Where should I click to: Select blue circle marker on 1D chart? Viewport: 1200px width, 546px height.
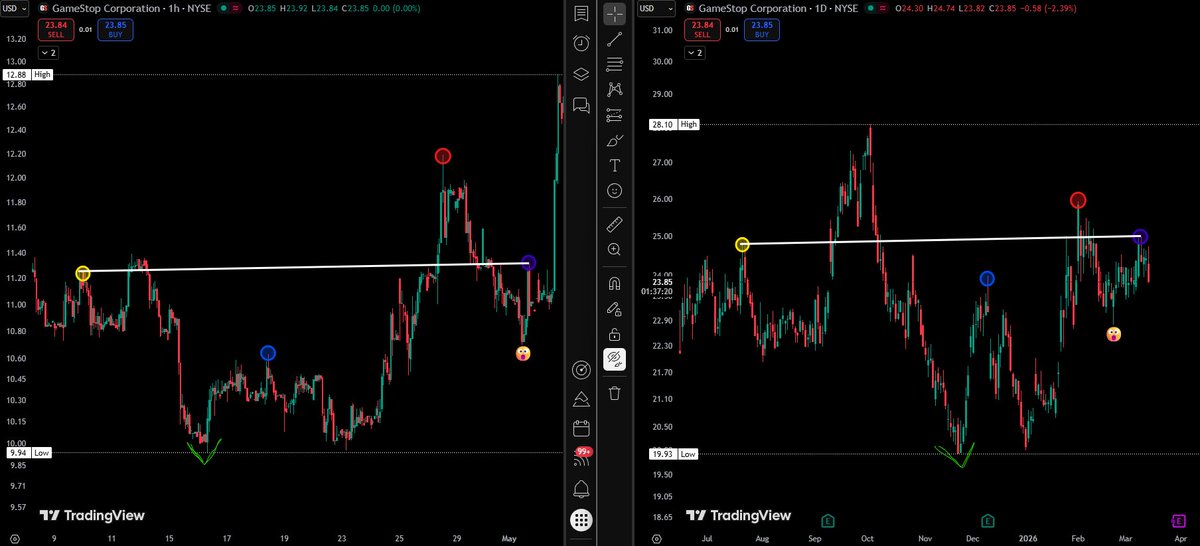tap(987, 278)
